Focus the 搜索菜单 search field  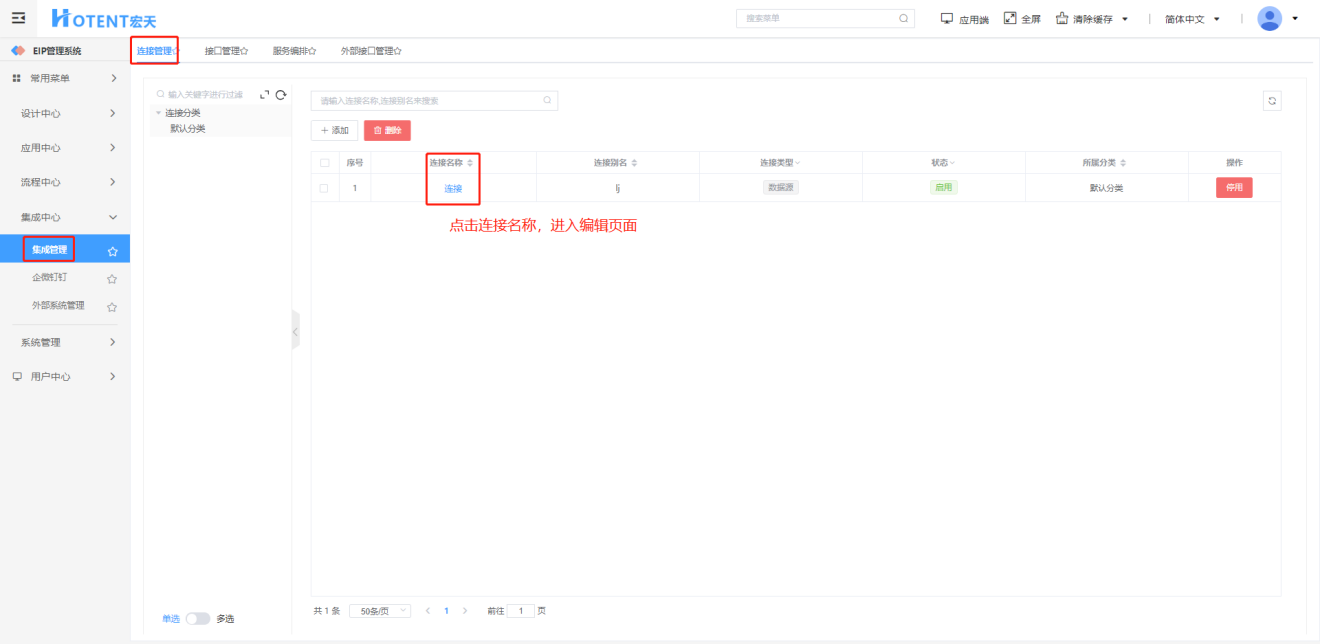[x=825, y=18]
